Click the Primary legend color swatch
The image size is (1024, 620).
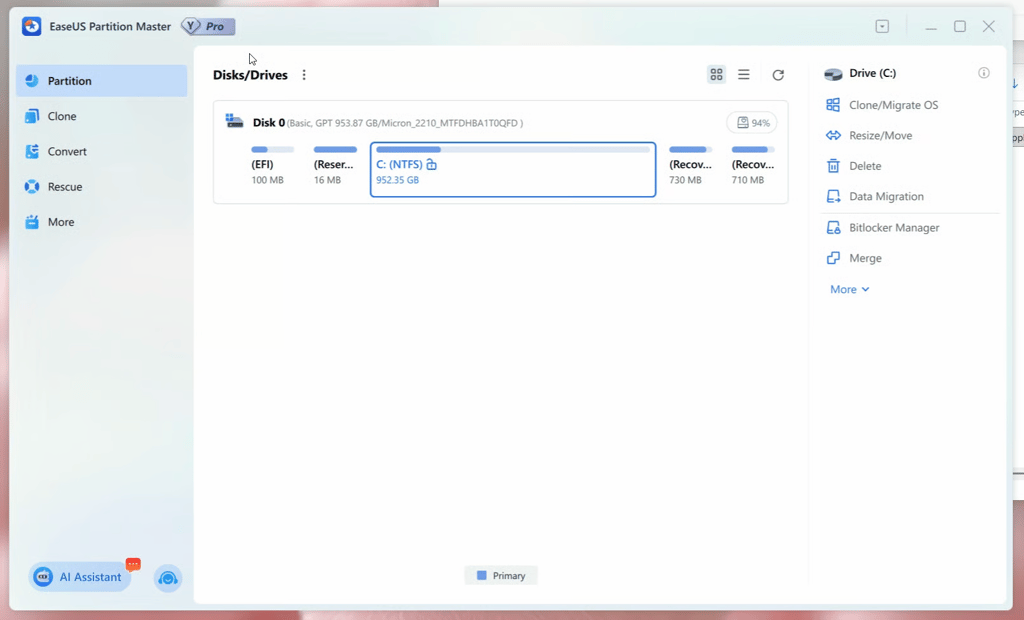click(482, 576)
